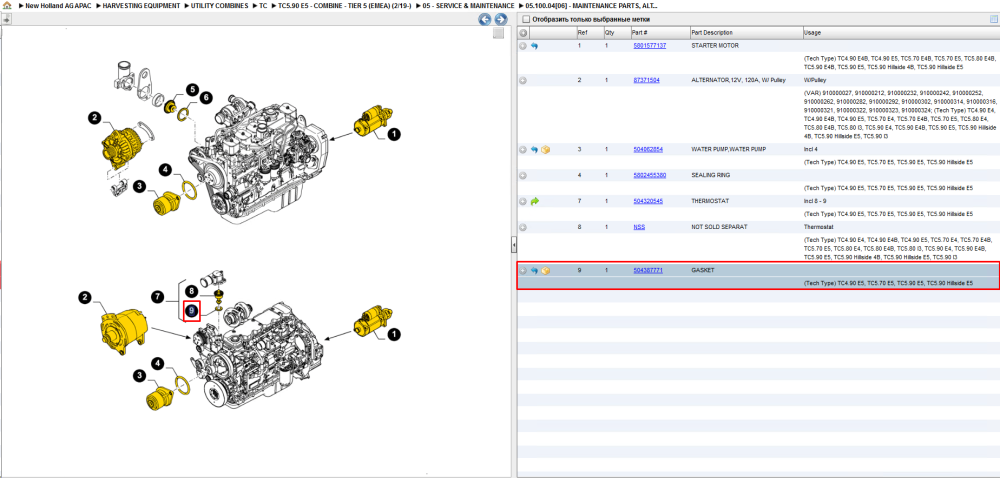
Task: Open part number 504062854
Action: 648,150
